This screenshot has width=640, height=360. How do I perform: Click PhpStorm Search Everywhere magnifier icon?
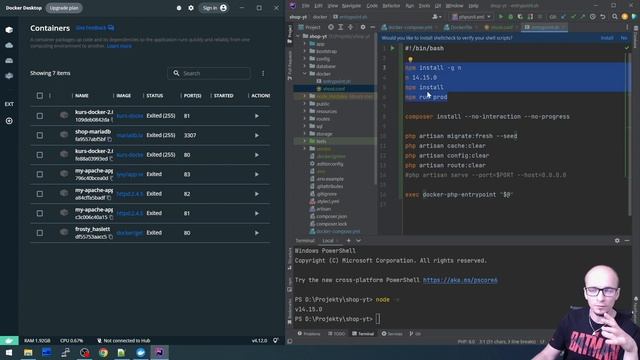615,17
